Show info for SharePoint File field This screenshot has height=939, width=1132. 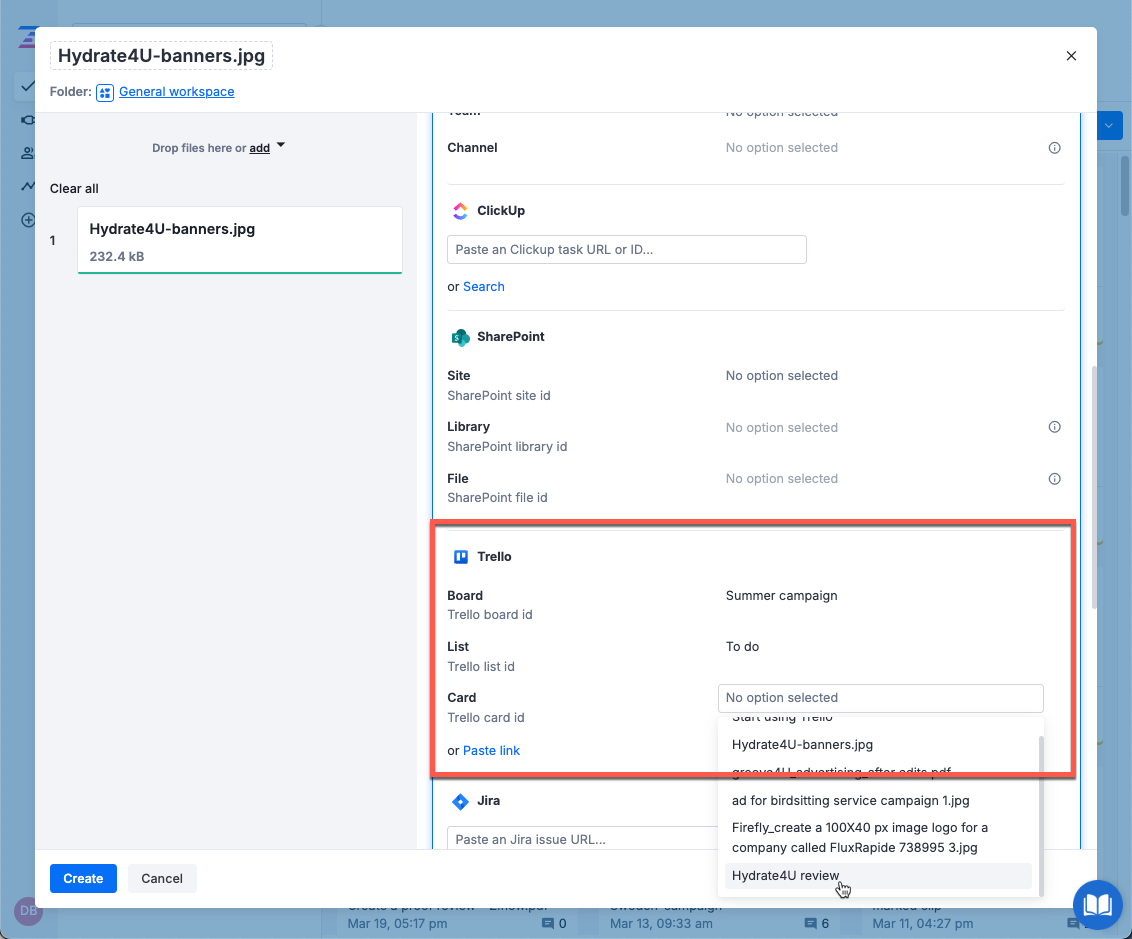[x=1055, y=479]
